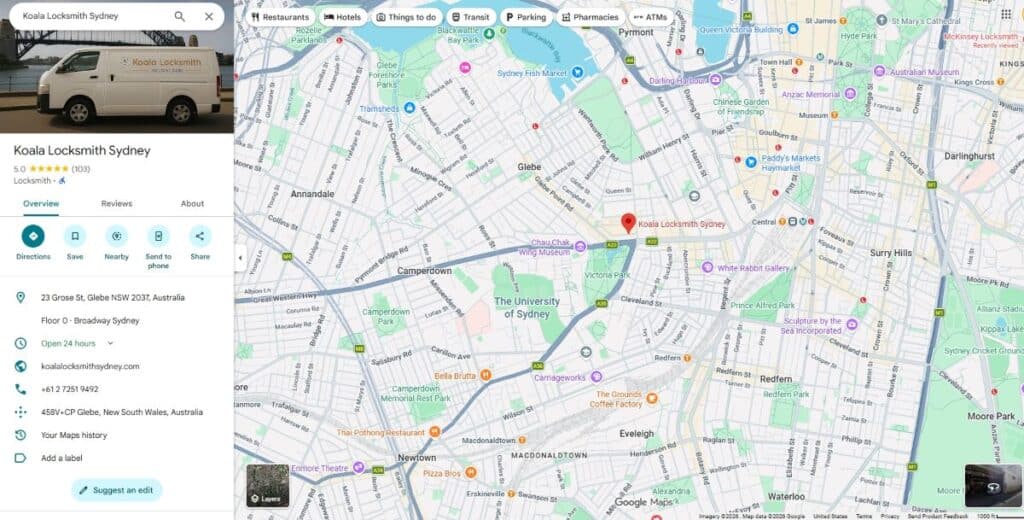
Task: Open Nearby search icon
Action: coord(116,236)
